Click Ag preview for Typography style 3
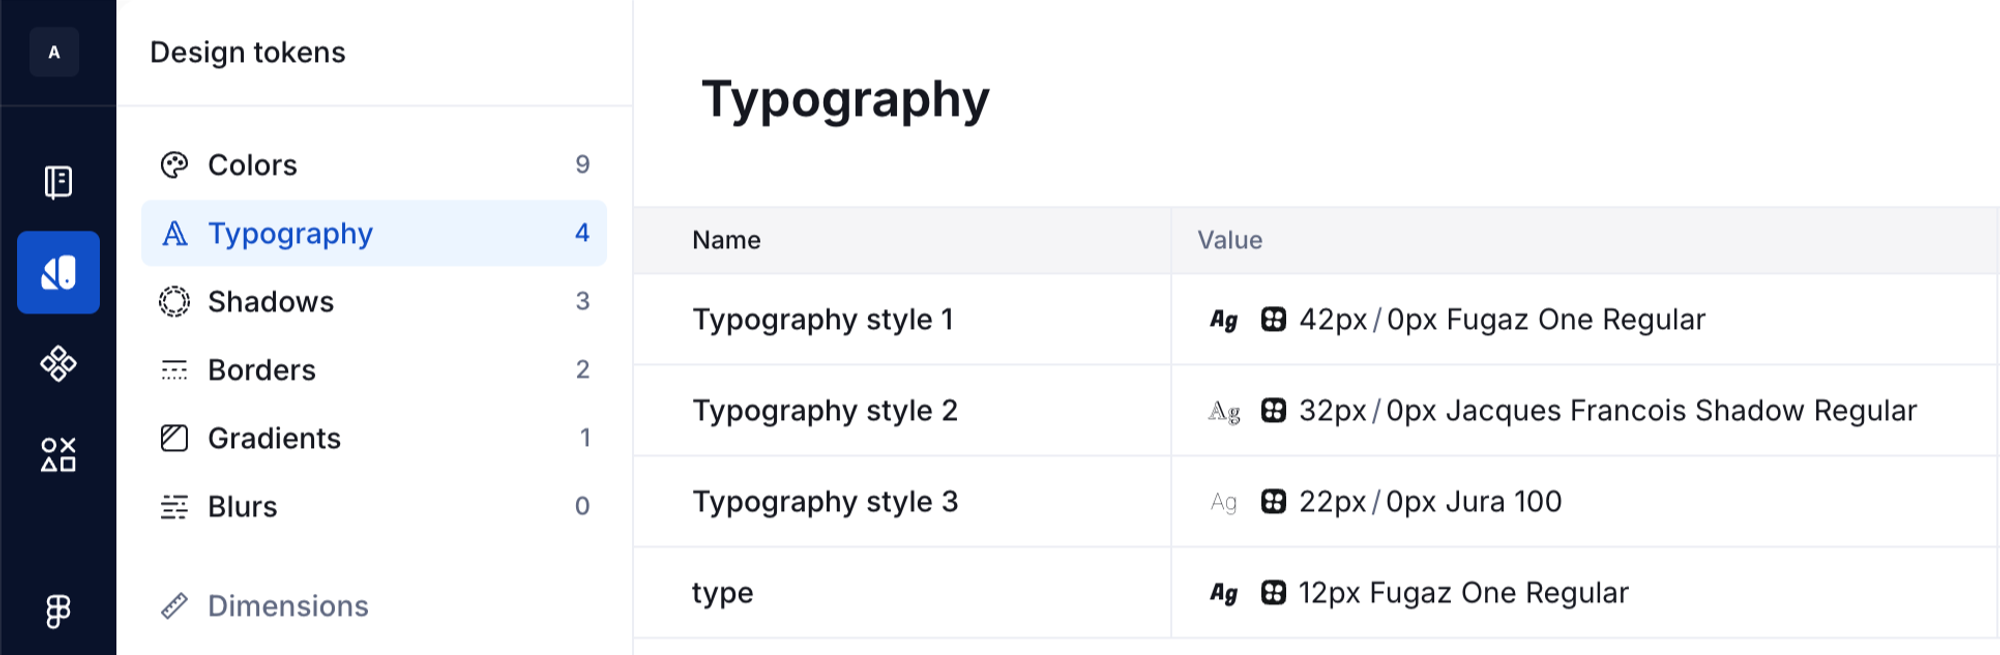The image size is (2000, 655). coord(1224,502)
